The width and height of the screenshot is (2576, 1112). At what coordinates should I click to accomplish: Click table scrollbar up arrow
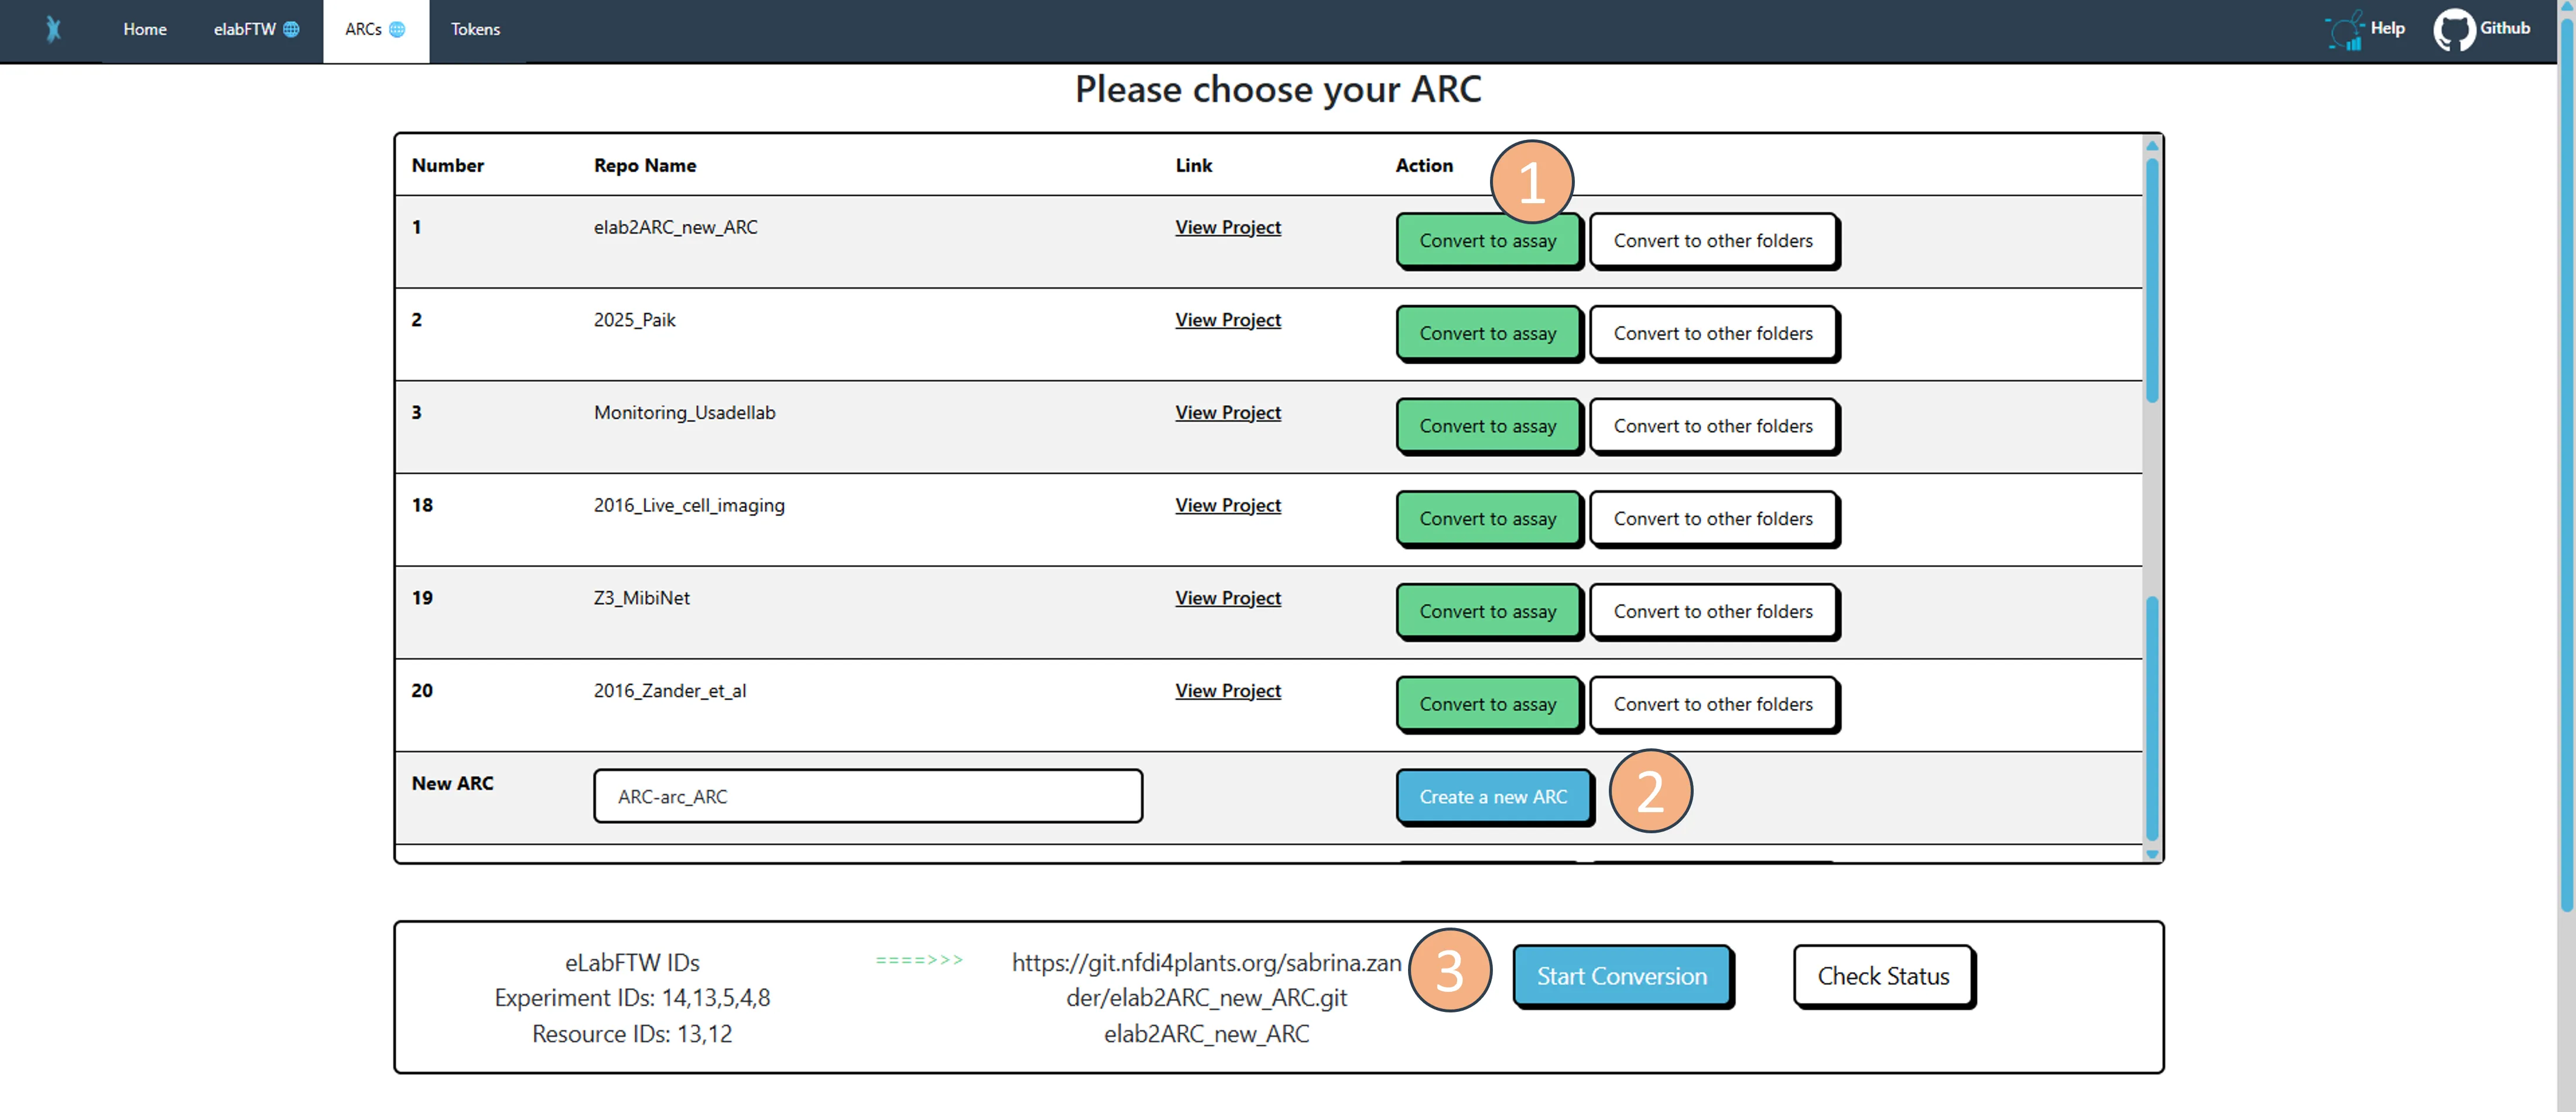tap(2152, 146)
